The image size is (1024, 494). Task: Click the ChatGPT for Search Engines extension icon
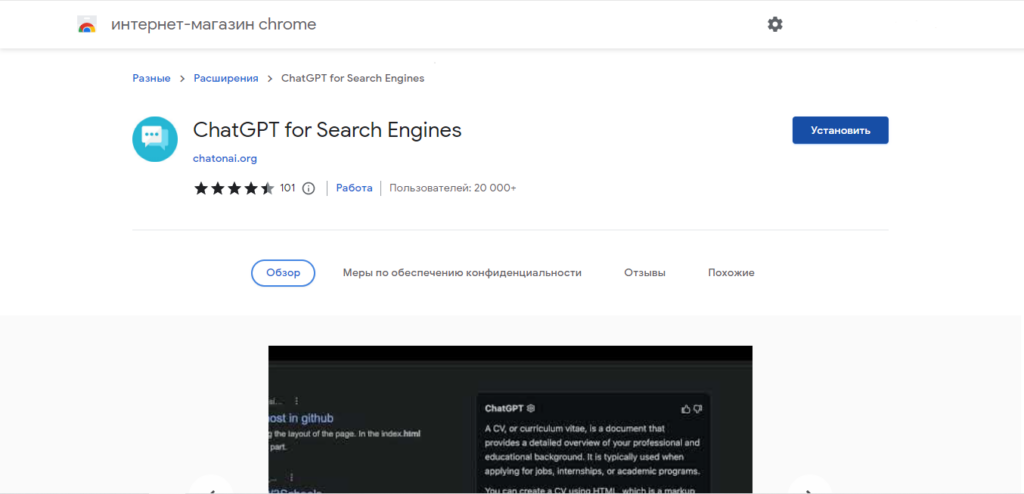coord(155,139)
